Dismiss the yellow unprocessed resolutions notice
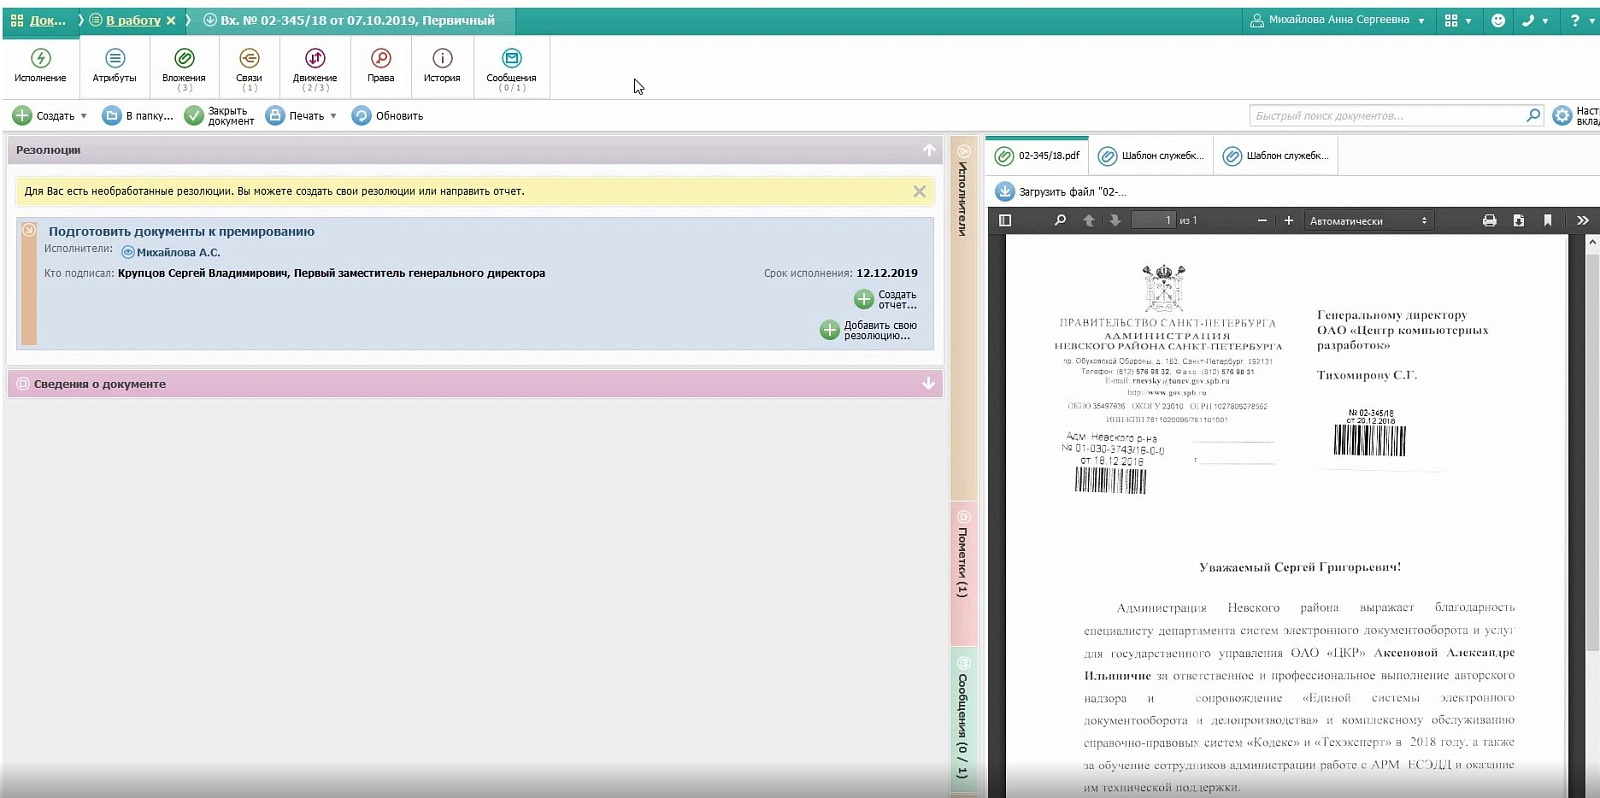Viewport: 1600px width, 798px height. (x=919, y=191)
